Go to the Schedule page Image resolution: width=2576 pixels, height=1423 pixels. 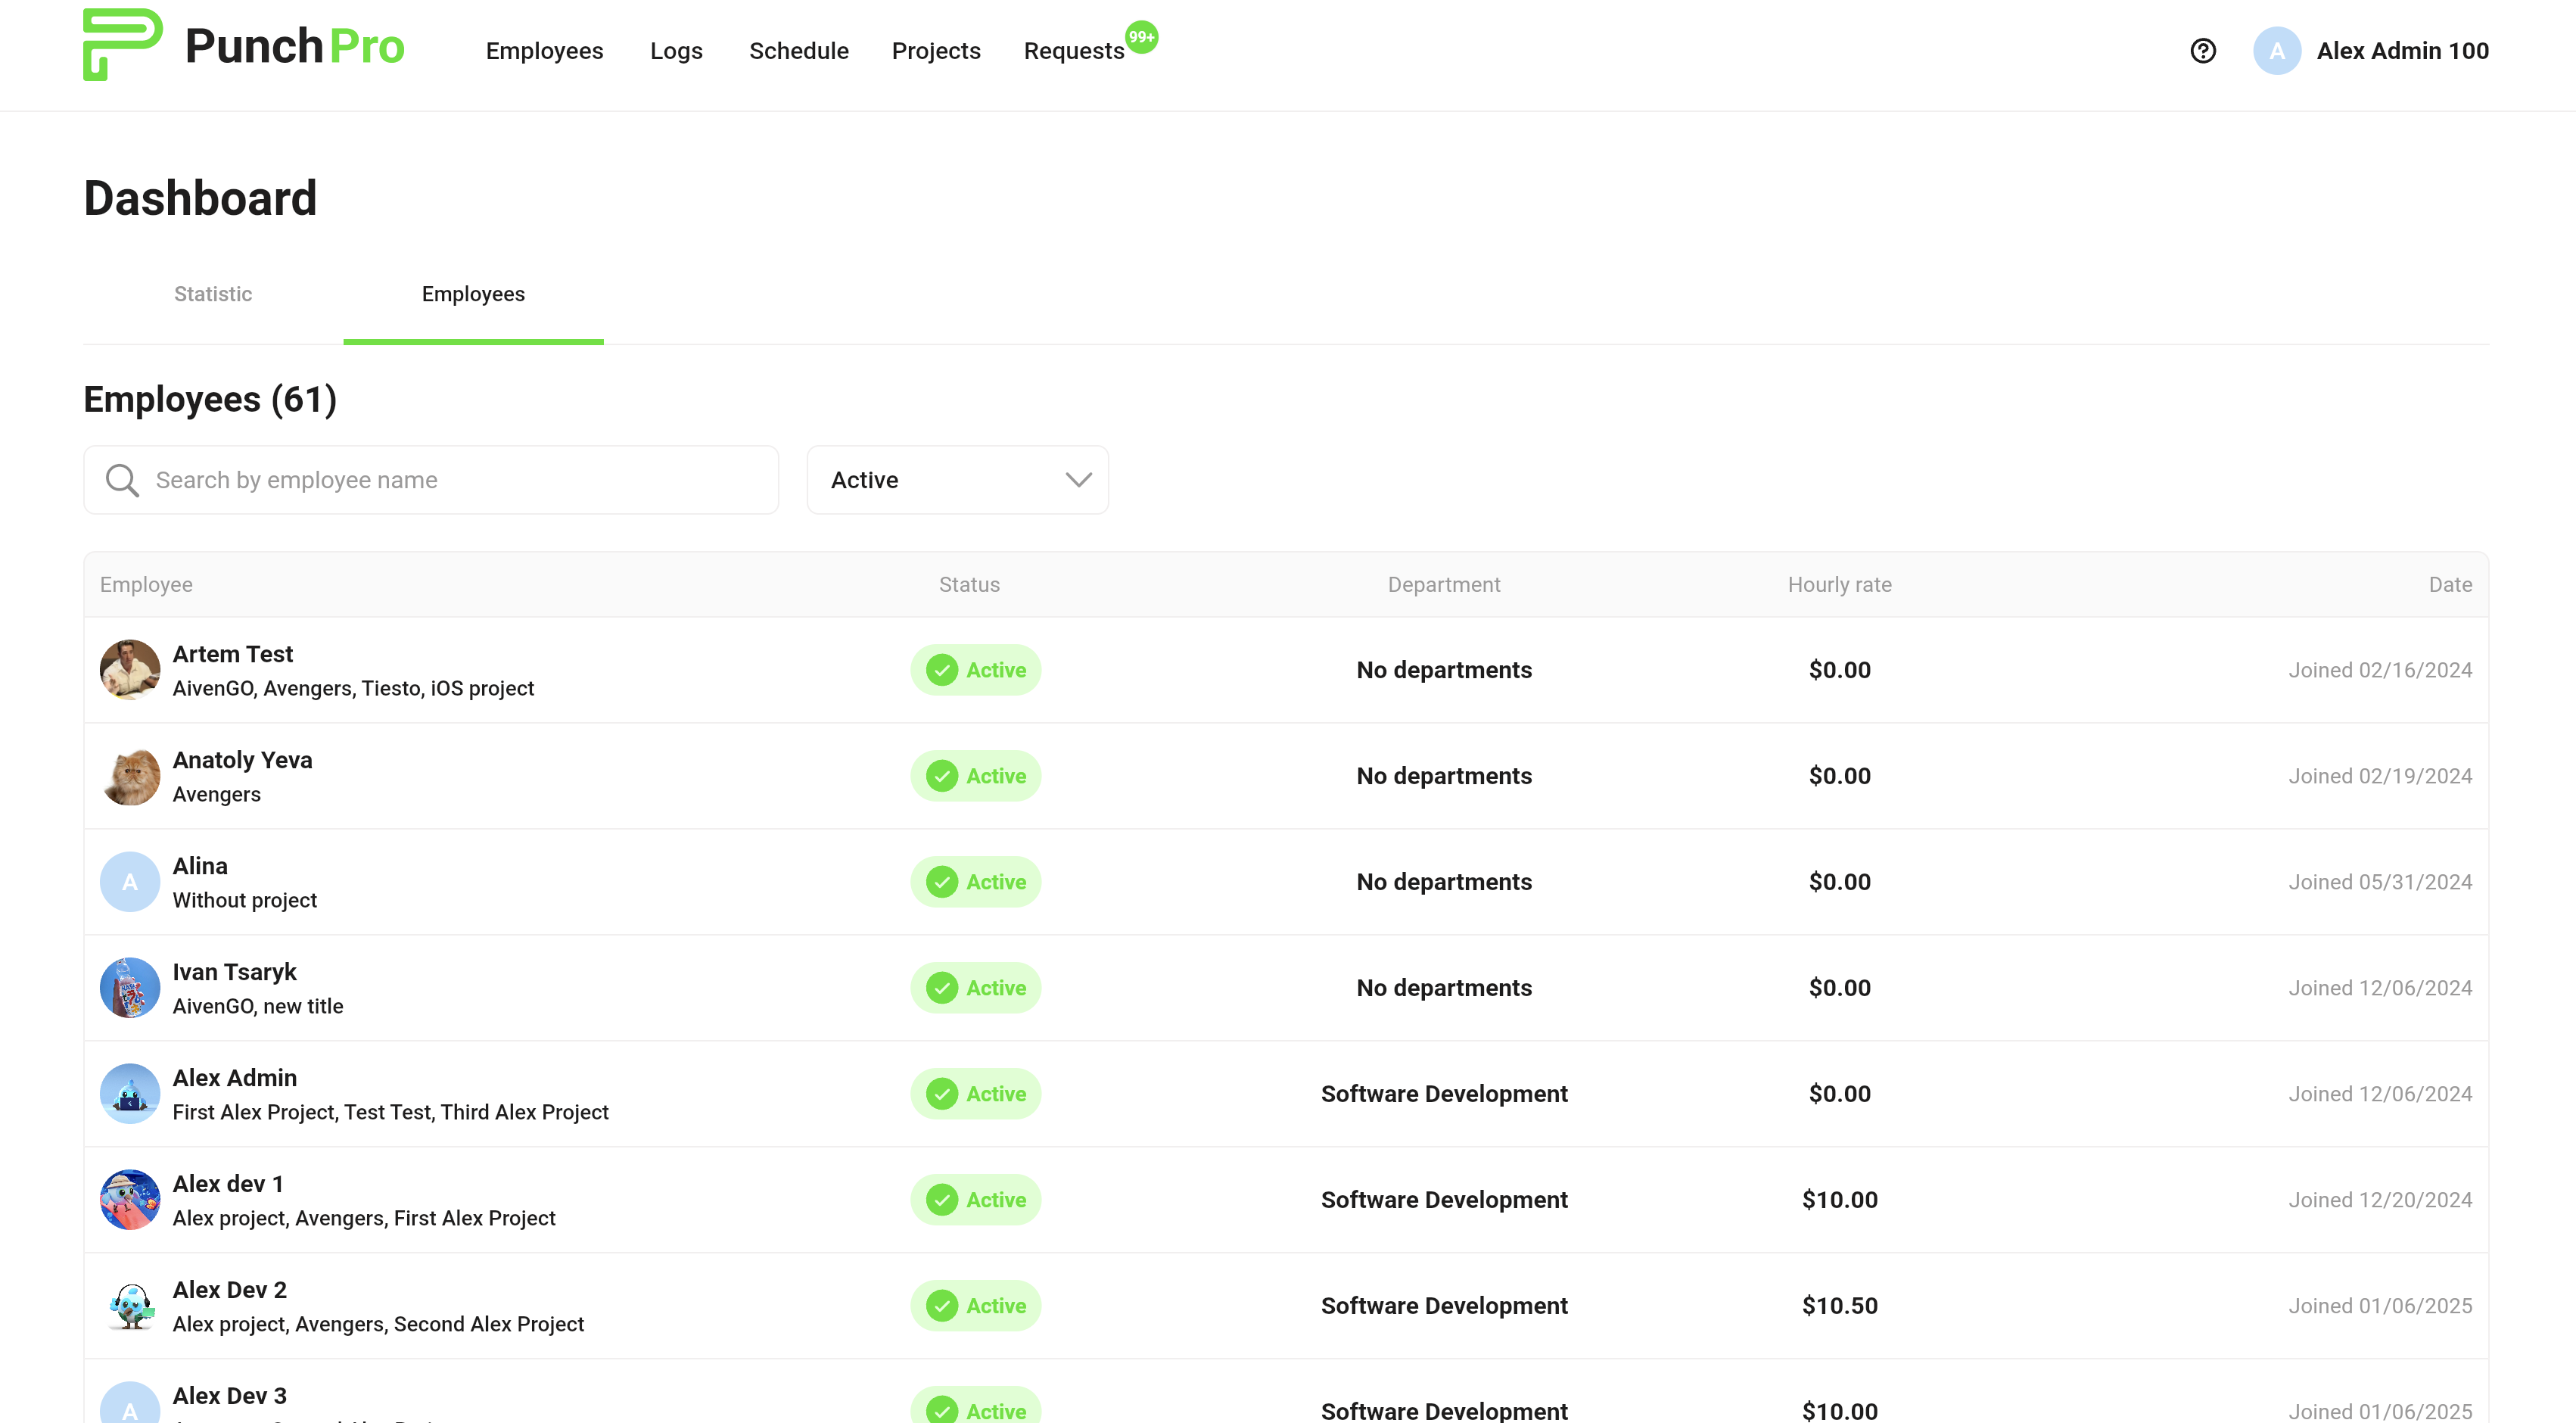[798, 51]
